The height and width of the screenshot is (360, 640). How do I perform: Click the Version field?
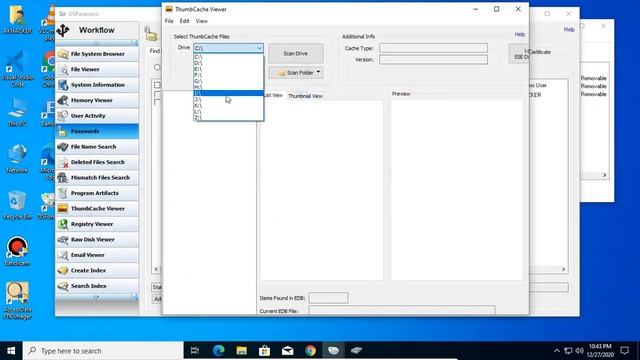click(x=433, y=60)
